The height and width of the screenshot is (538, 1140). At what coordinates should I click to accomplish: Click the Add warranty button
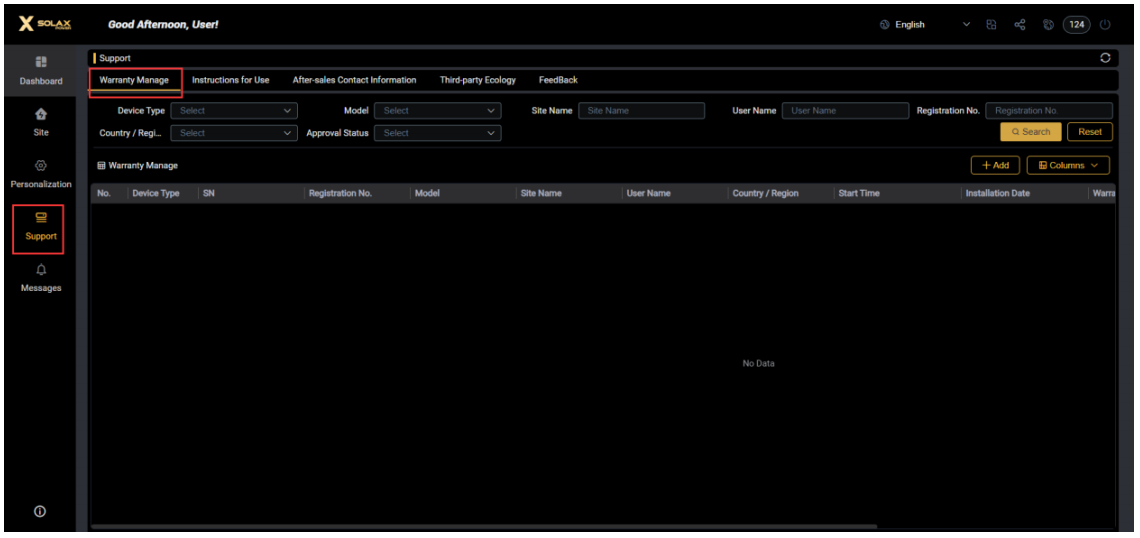995,166
